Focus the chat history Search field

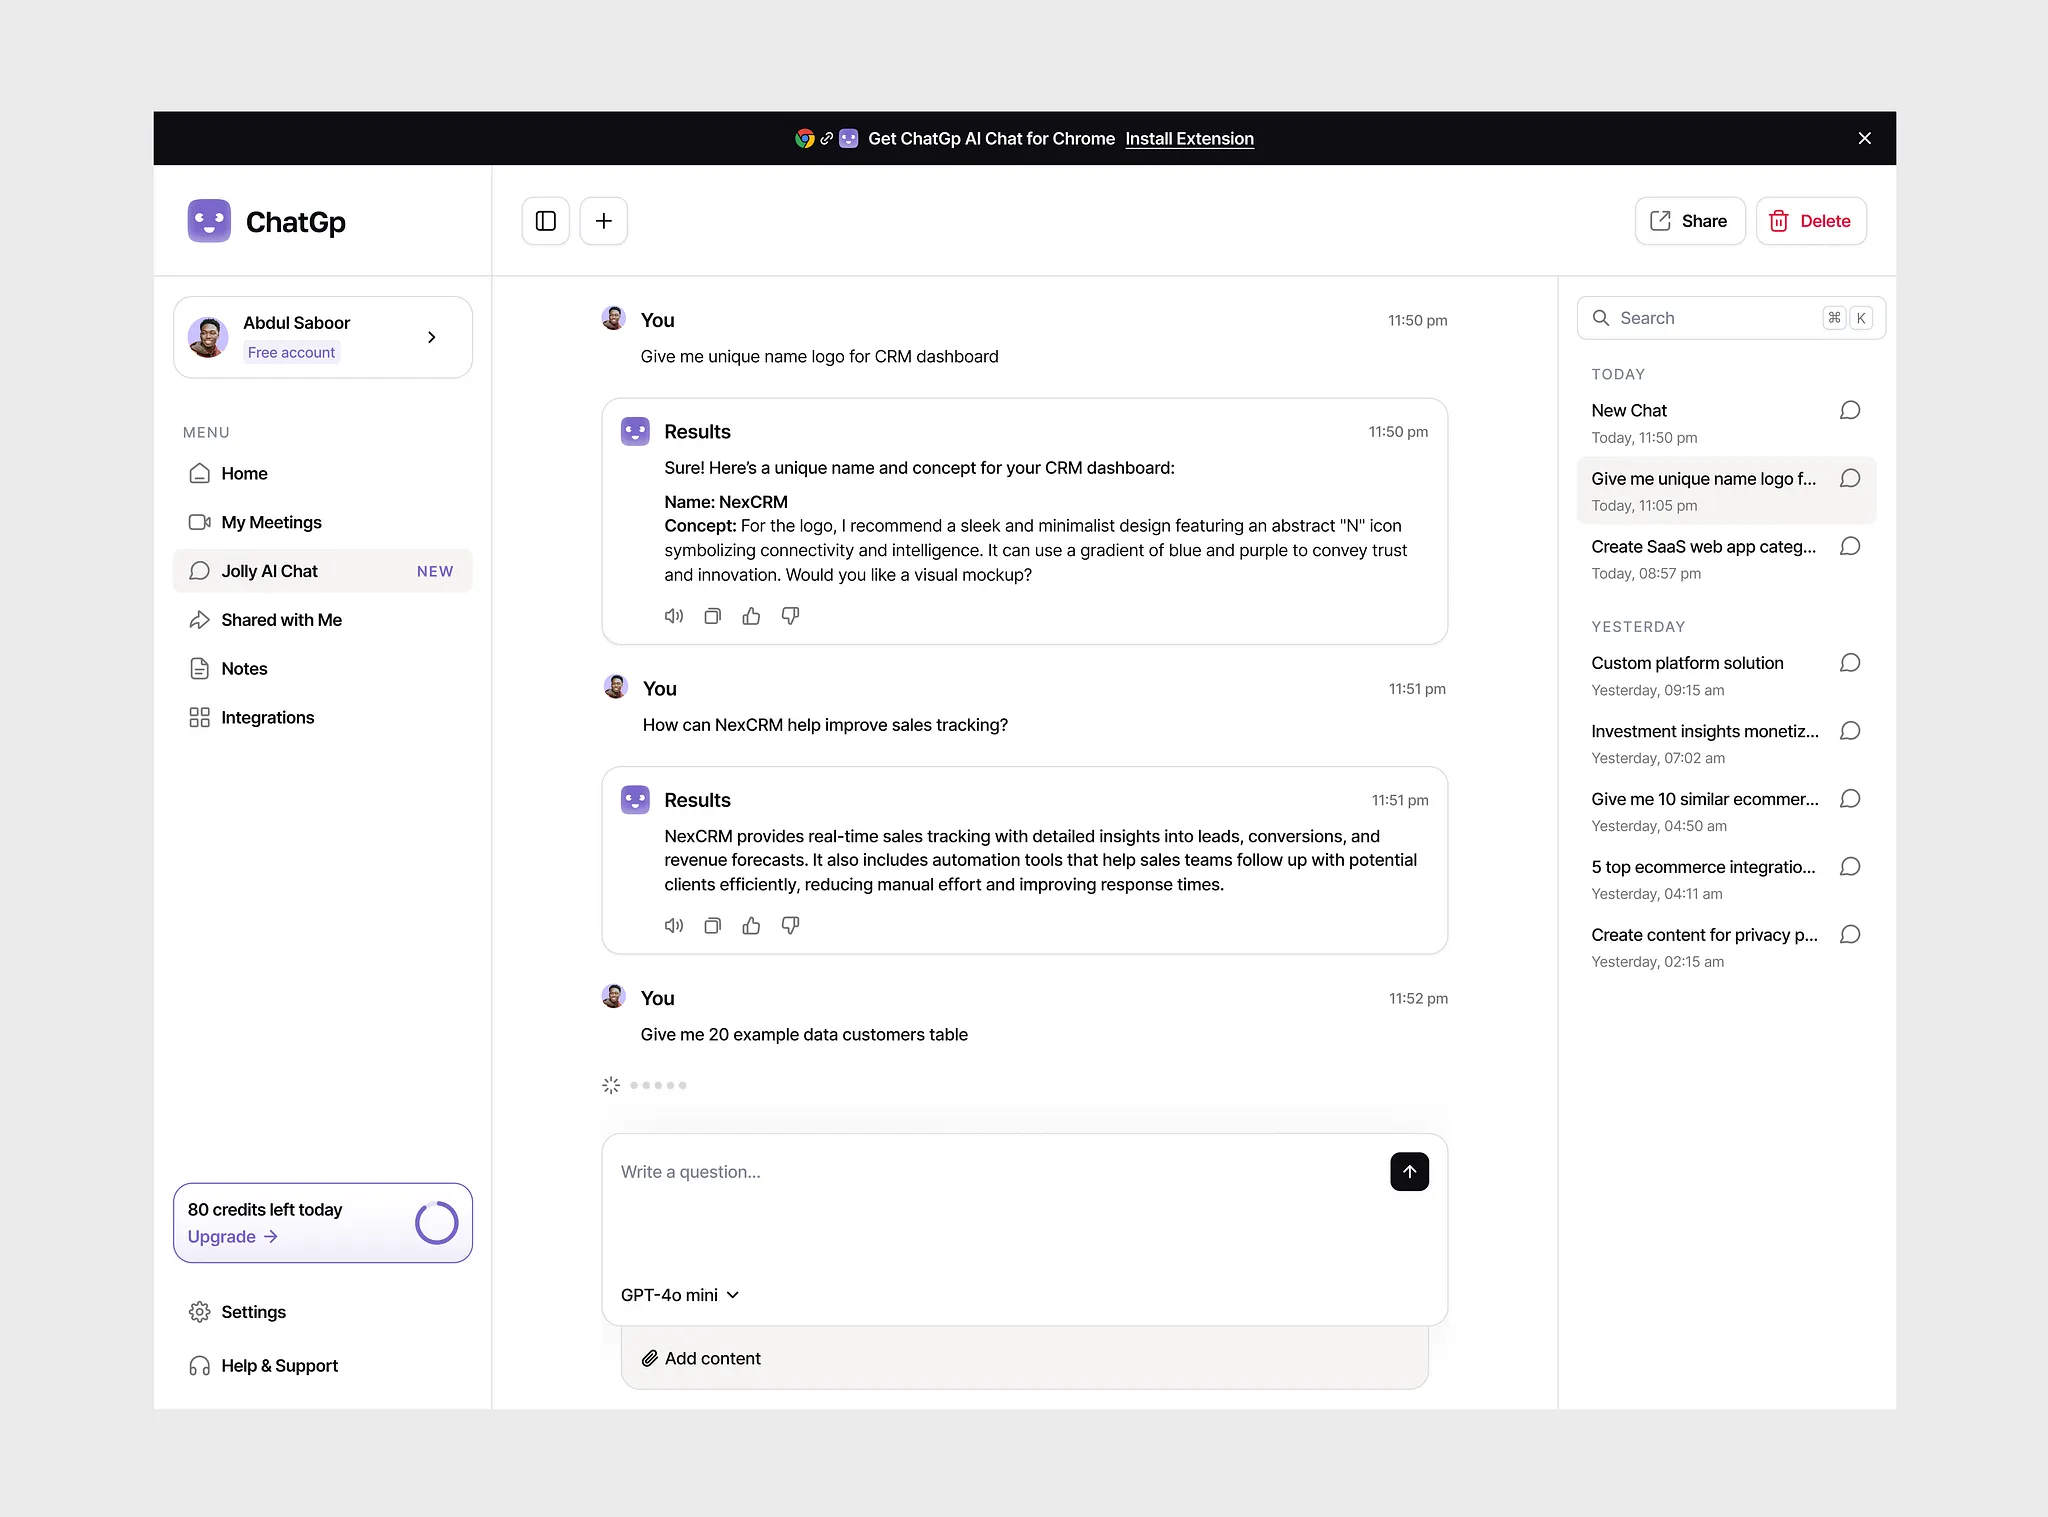1715,318
